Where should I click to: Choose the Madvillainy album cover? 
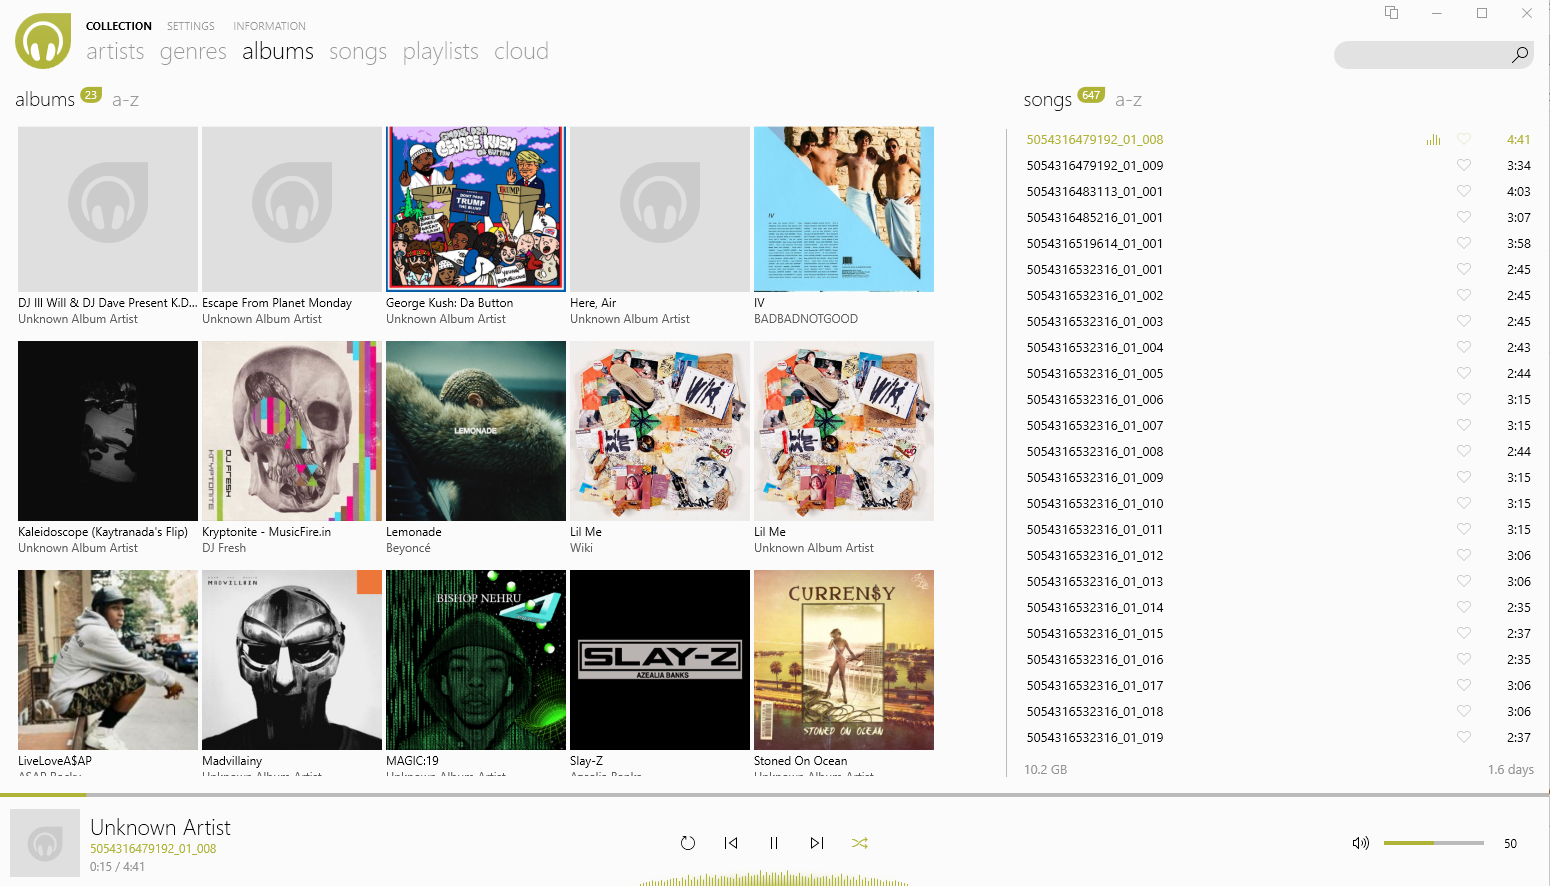pyautogui.click(x=292, y=660)
